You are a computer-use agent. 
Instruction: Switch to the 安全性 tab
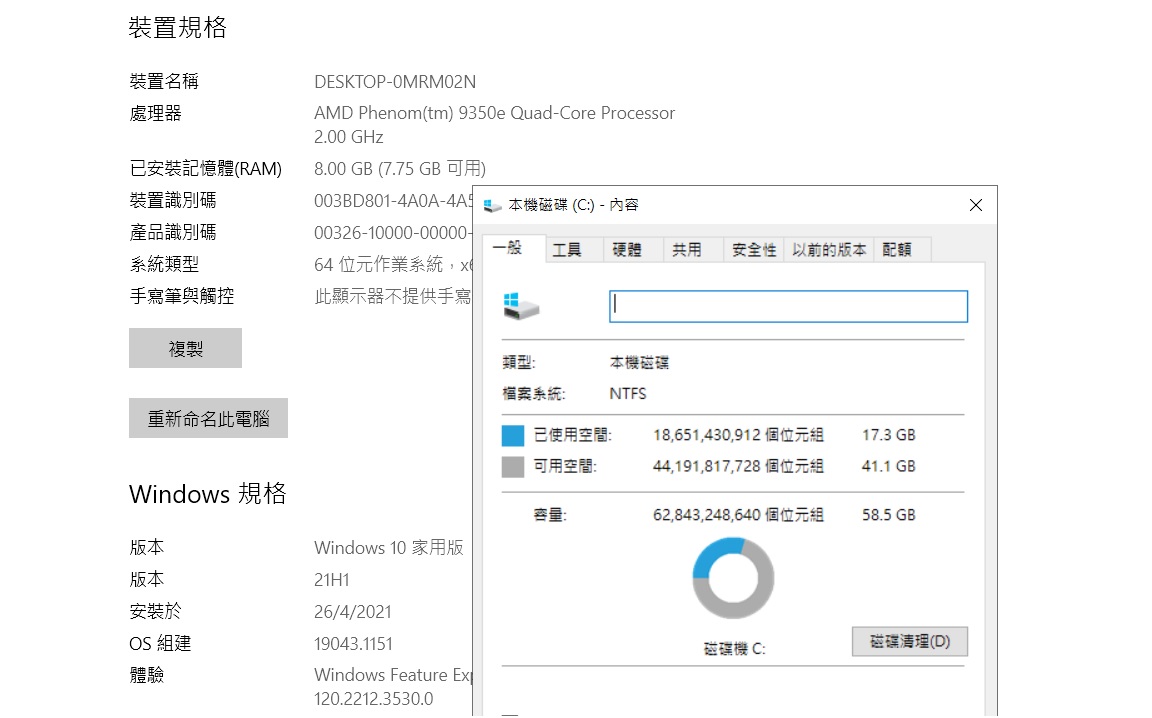[754, 250]
